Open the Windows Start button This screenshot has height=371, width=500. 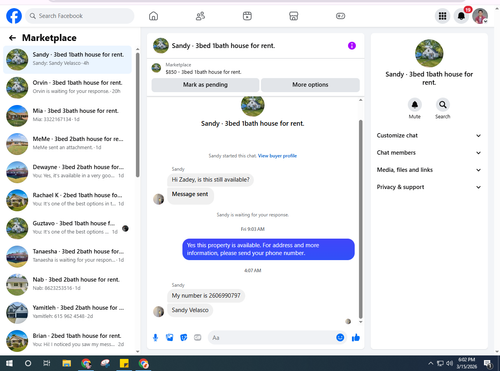(x=9, y=363)
